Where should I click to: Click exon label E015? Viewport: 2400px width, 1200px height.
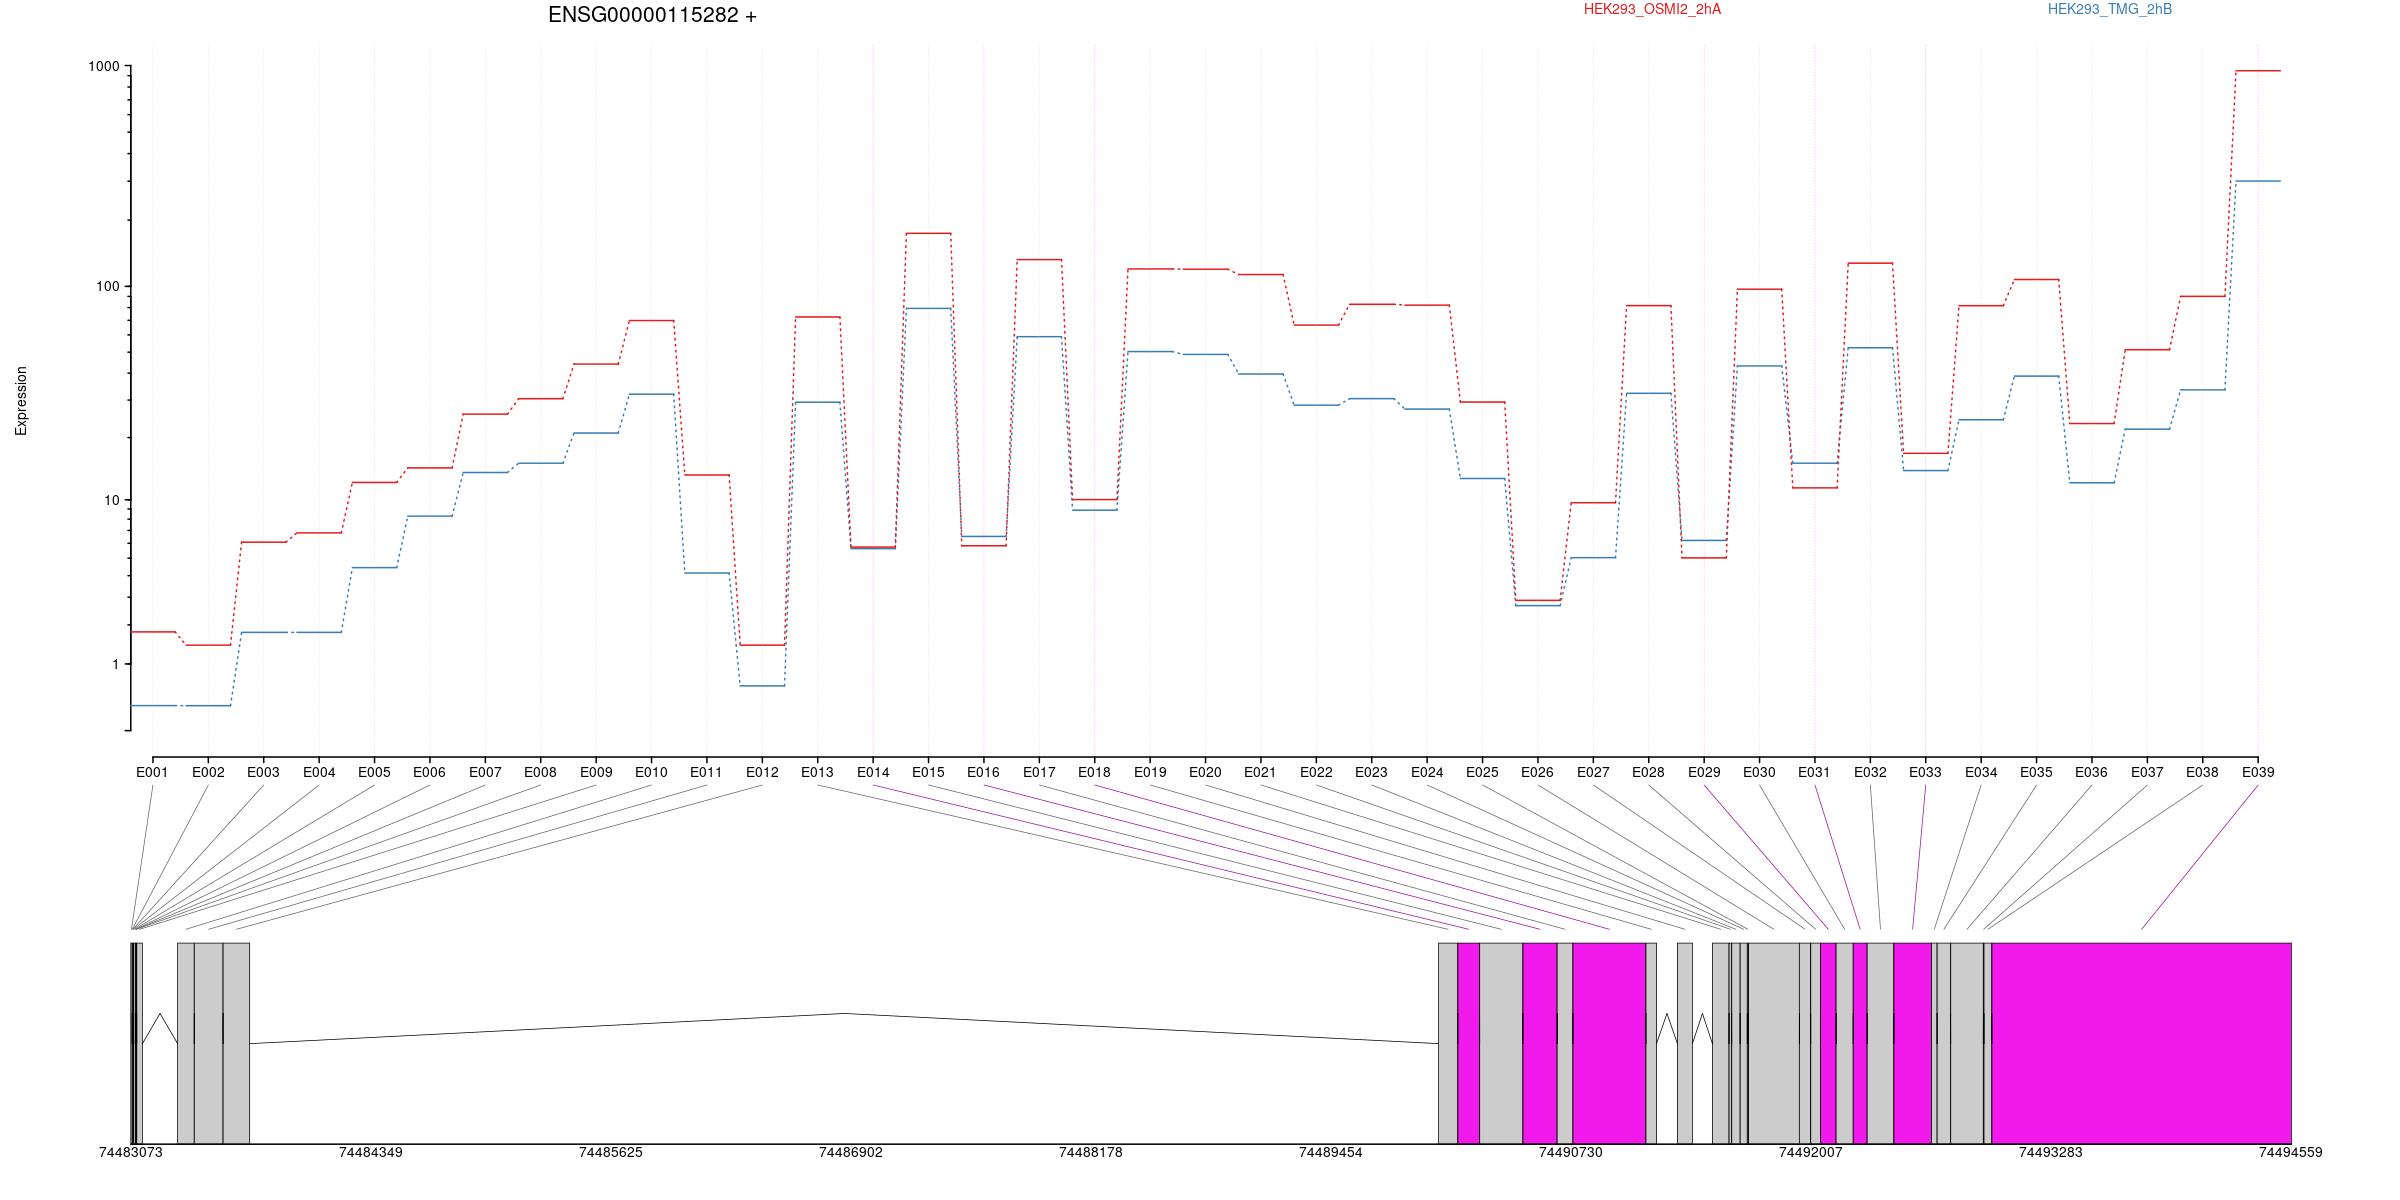(928, 772)
